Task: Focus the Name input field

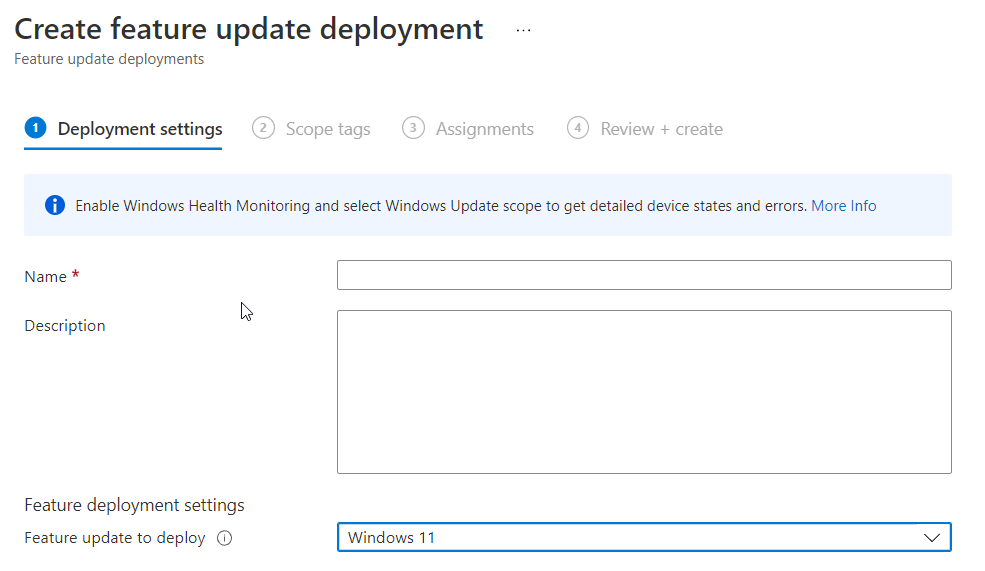Action: point(644,275)
